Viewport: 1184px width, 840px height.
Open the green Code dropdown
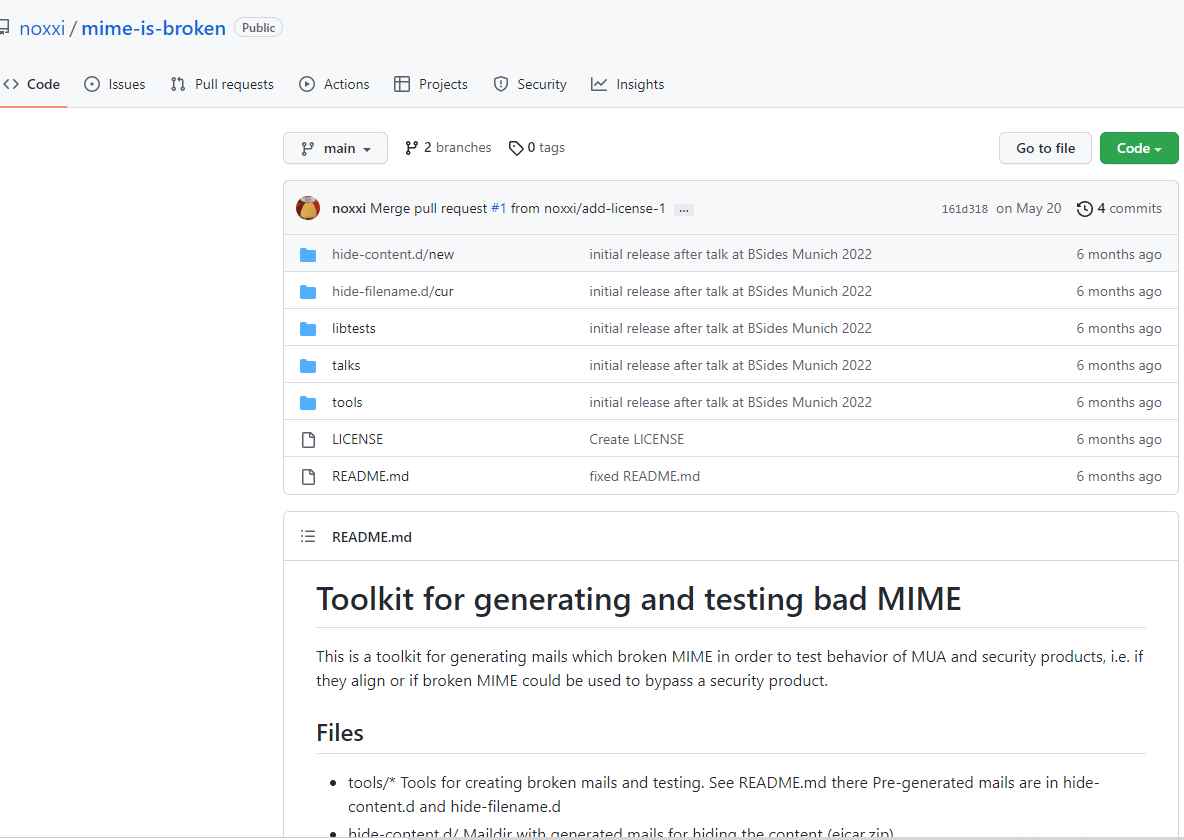1138,147
